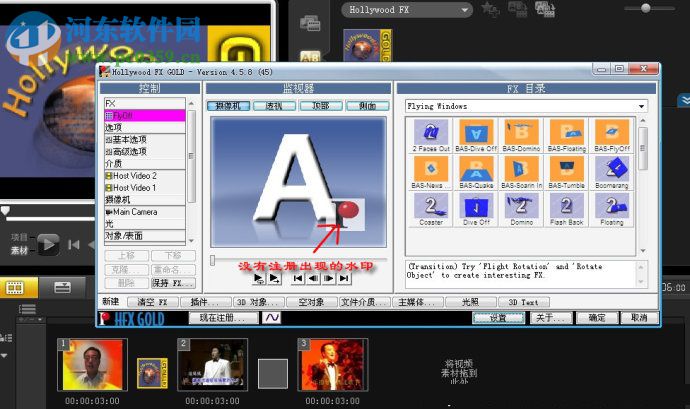Screen dimensions: 690x409
Task: Cancel with the 取消 button
Action: click(639, 317)
